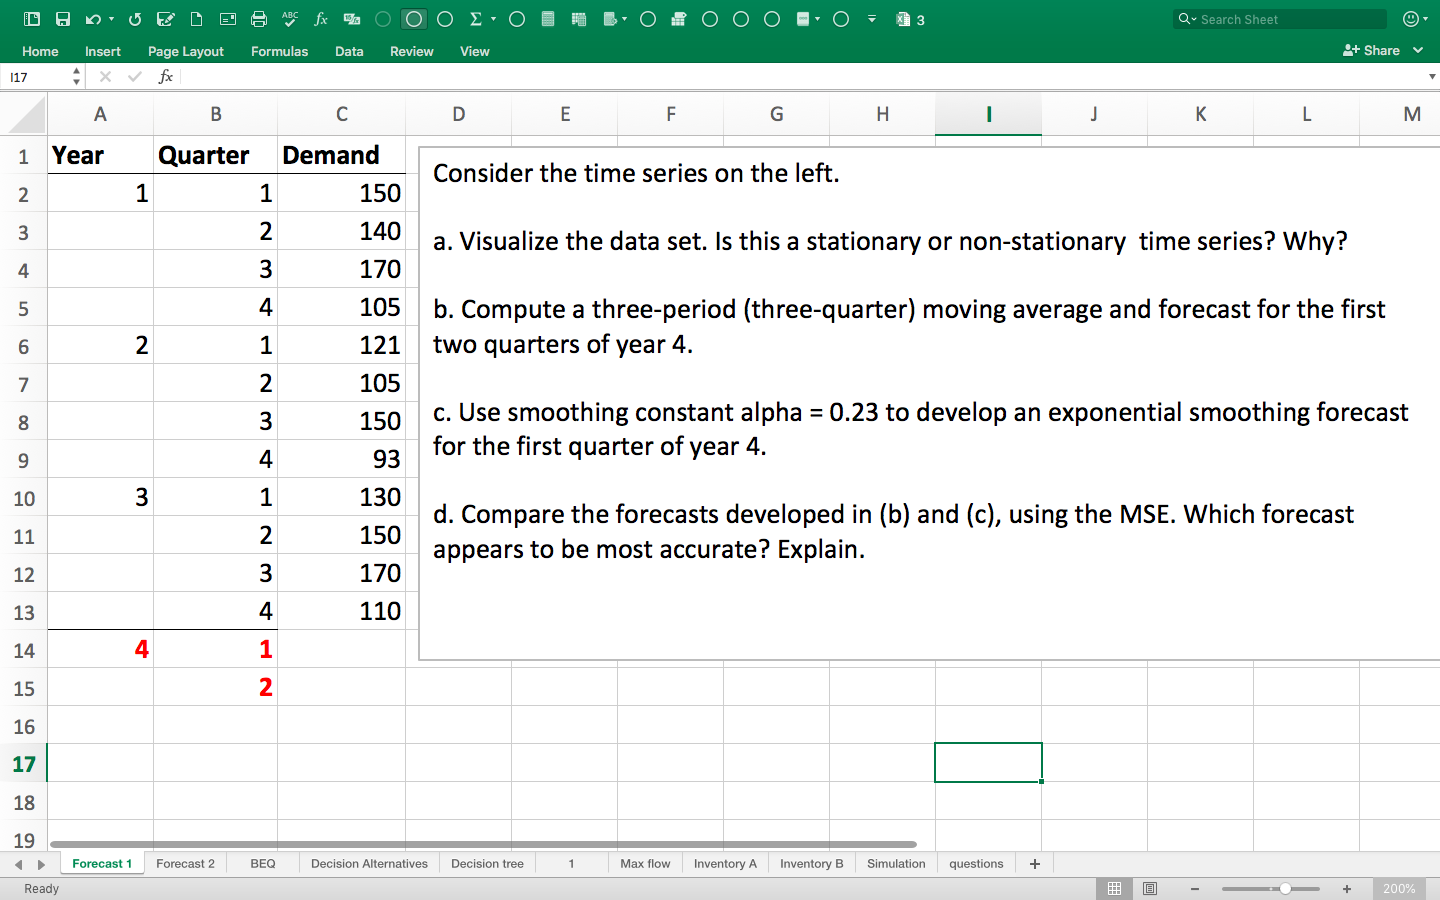Expand the AutoSum dropdown arrow
Image resolution: width=1440 pixels, height=900 pixels.
(492, 18)
